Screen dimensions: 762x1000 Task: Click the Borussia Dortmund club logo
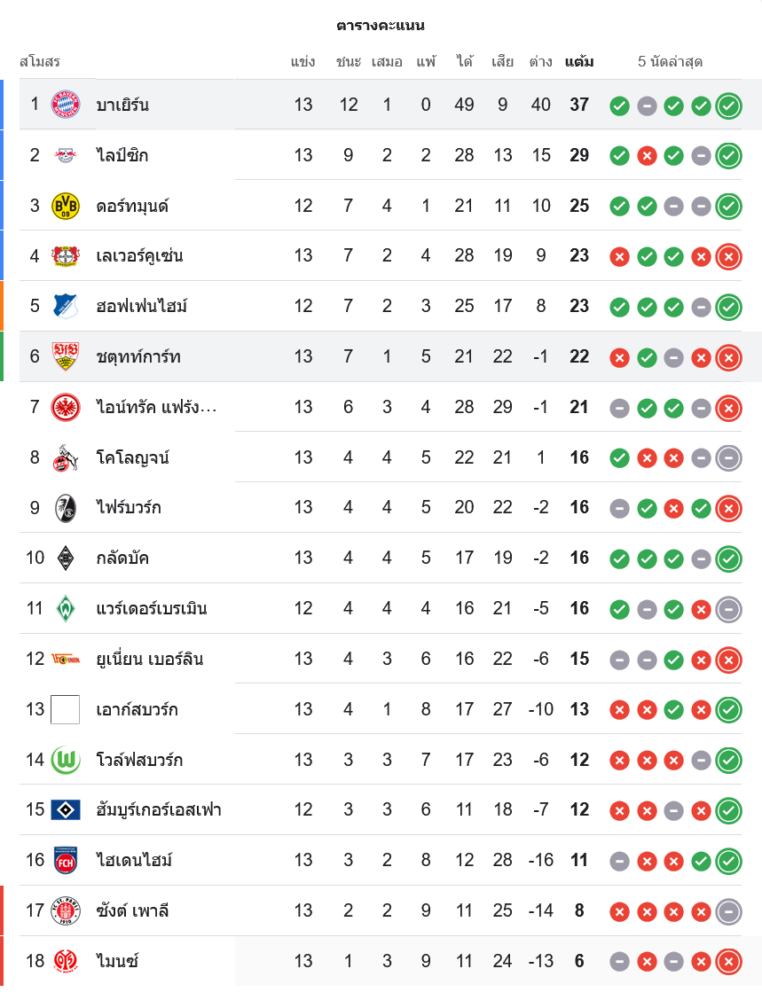pos(66,206)
